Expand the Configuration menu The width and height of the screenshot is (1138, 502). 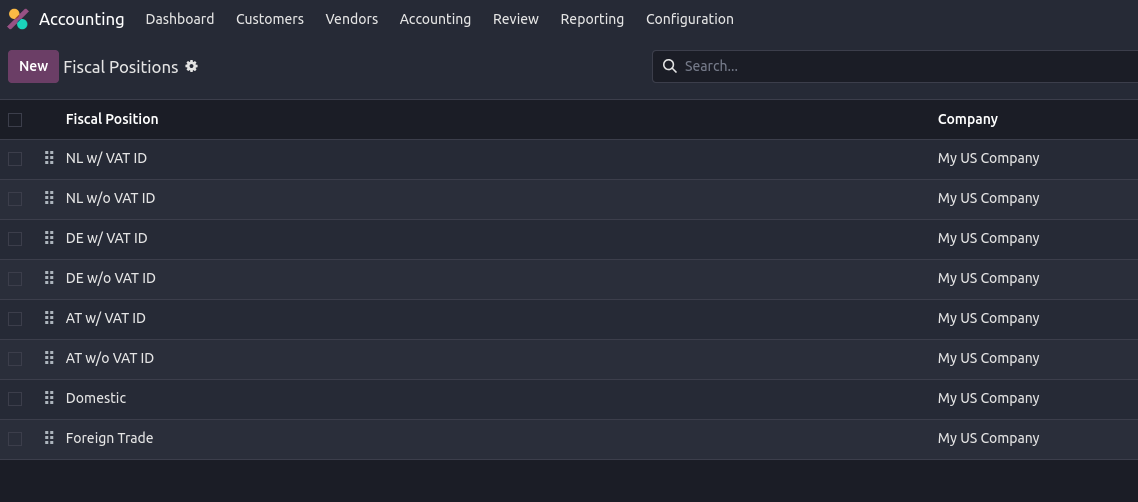point(689,19)
